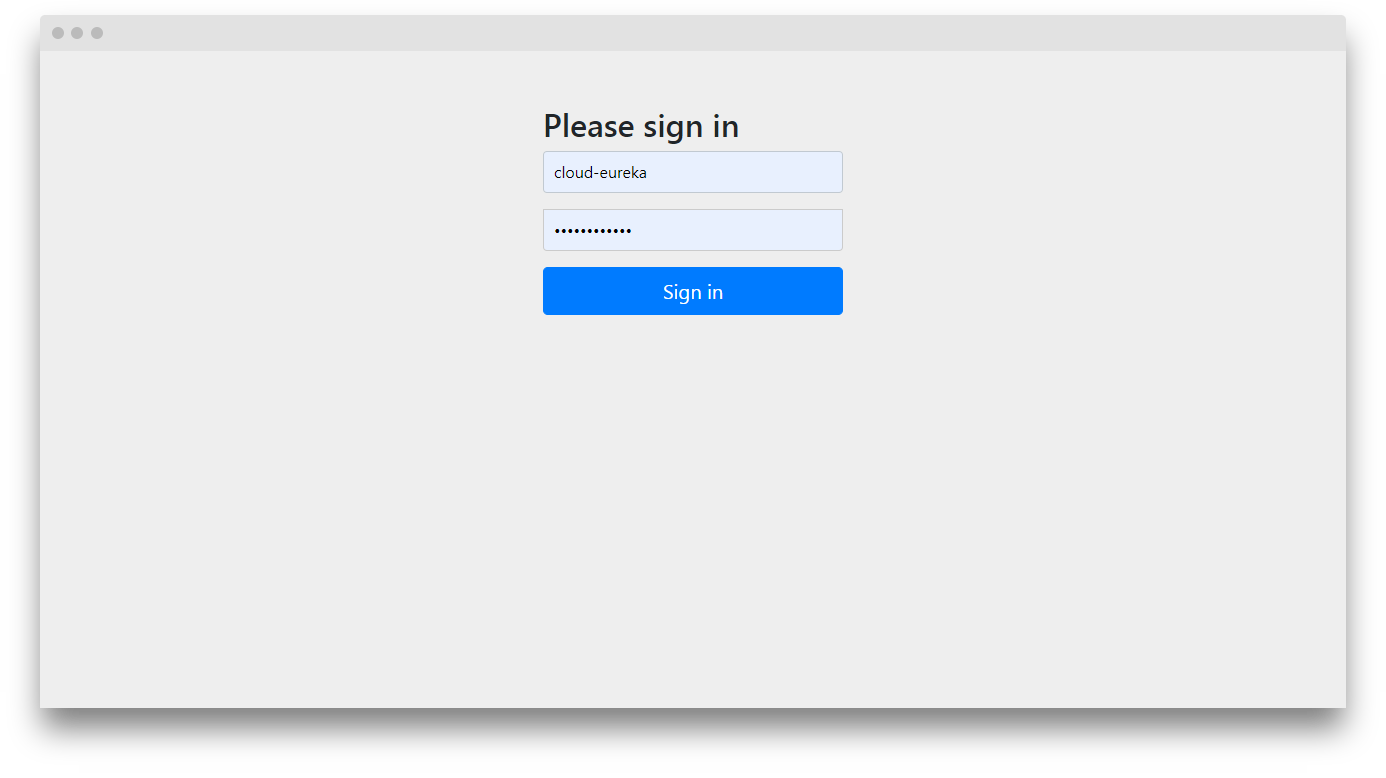
Task: Click the password dots inside password box
Action: (593, 231)
